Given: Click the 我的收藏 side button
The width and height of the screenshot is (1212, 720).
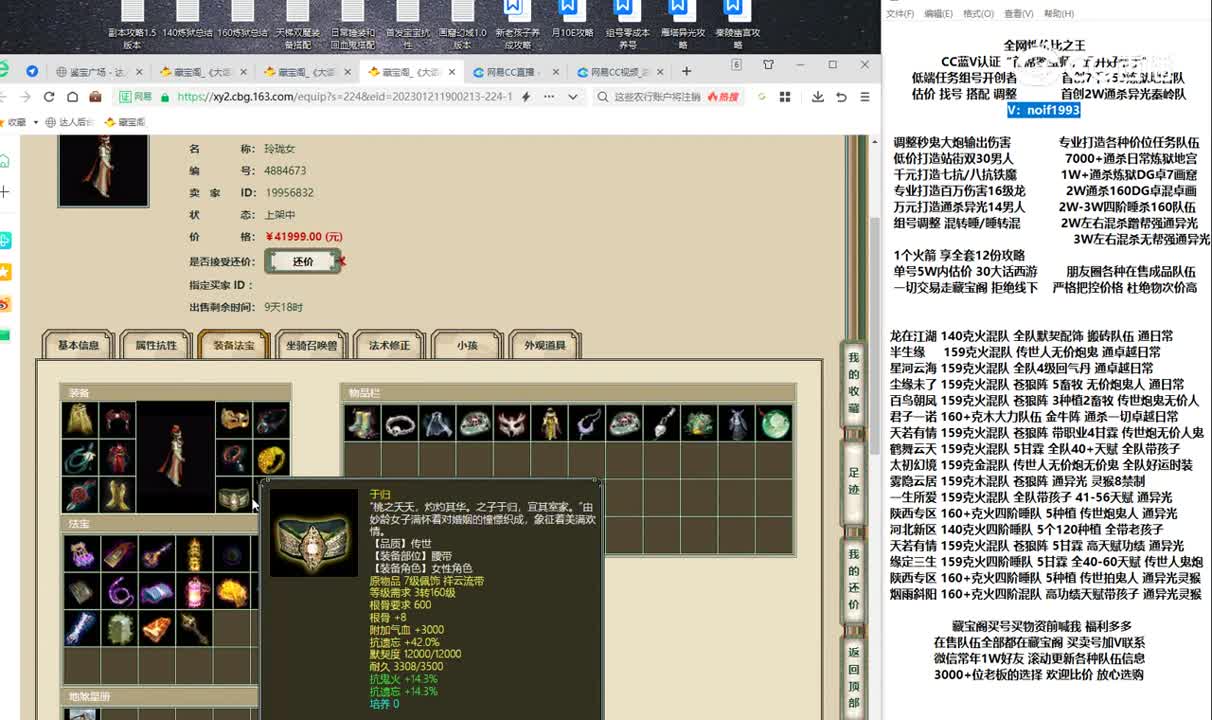Looking at the screenshot, I should 853,383.
